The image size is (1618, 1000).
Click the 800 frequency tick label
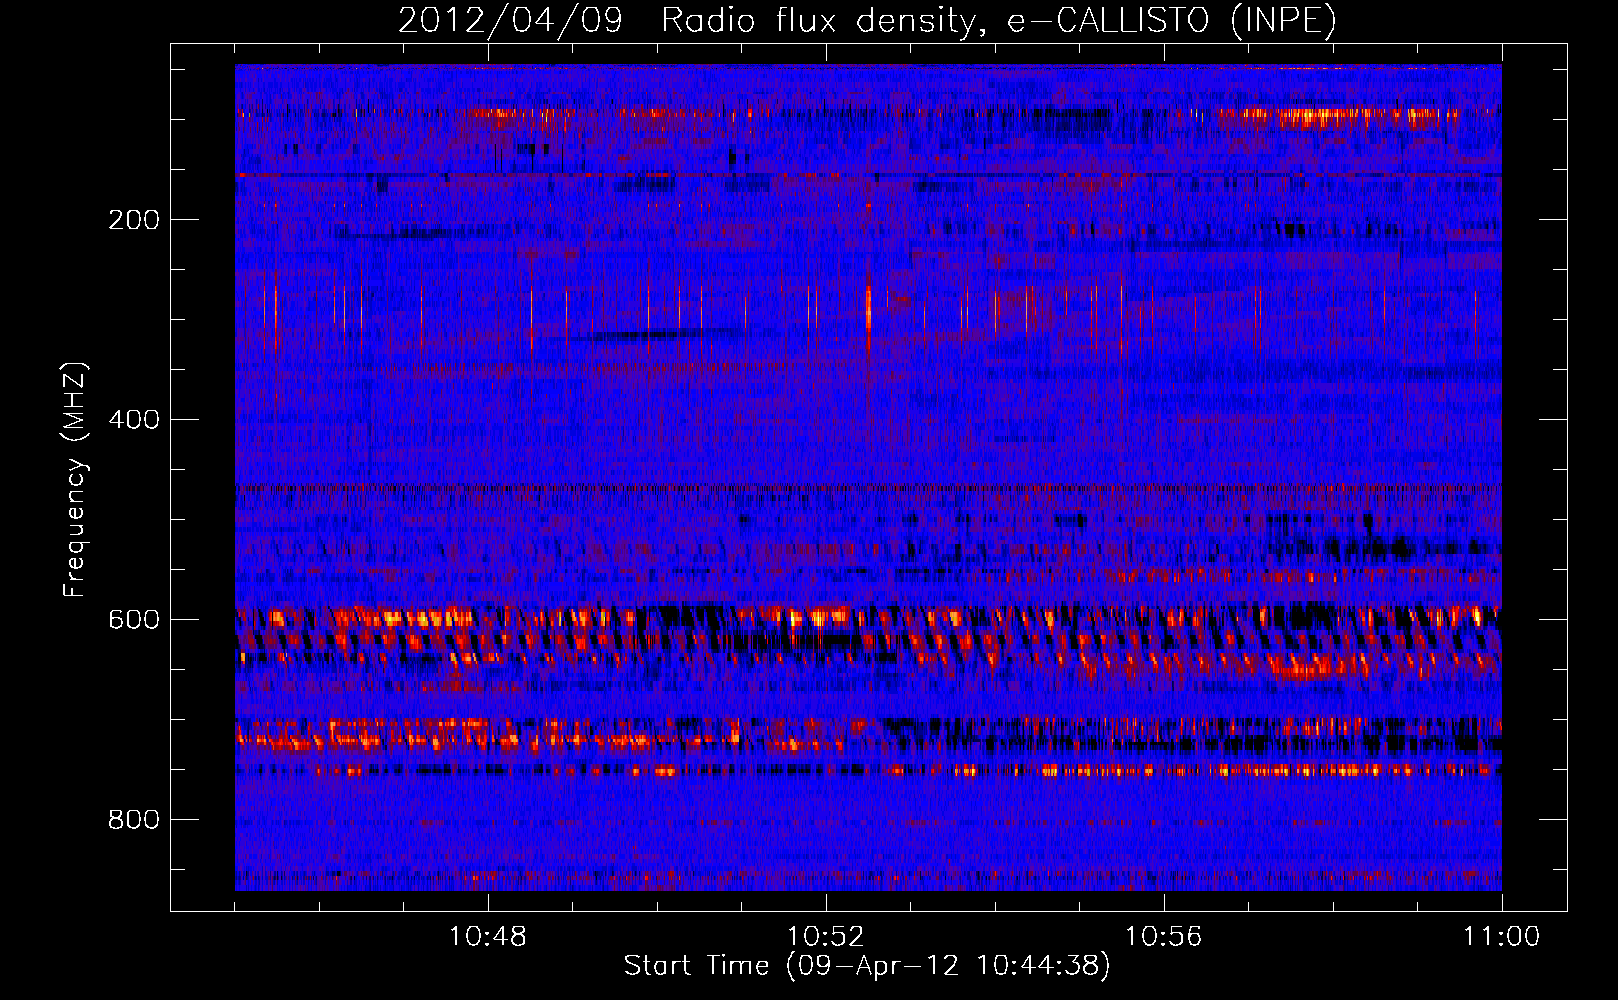pyautogui.click(x=134, y=820)
